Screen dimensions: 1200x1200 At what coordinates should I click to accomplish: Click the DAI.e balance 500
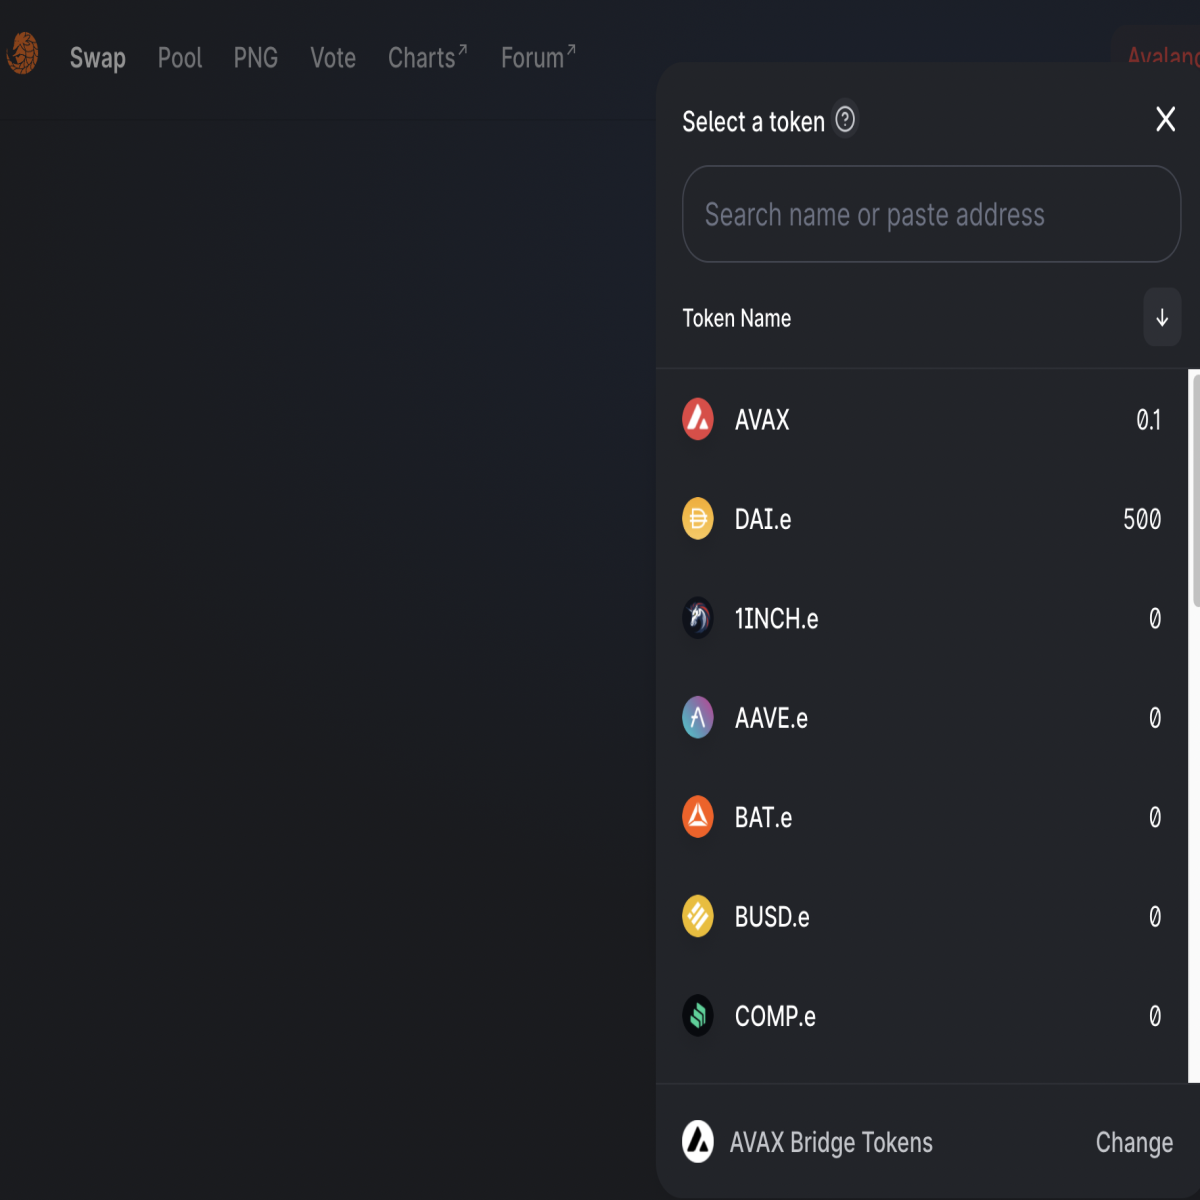pyautogui.click(x=1142, y=519)
